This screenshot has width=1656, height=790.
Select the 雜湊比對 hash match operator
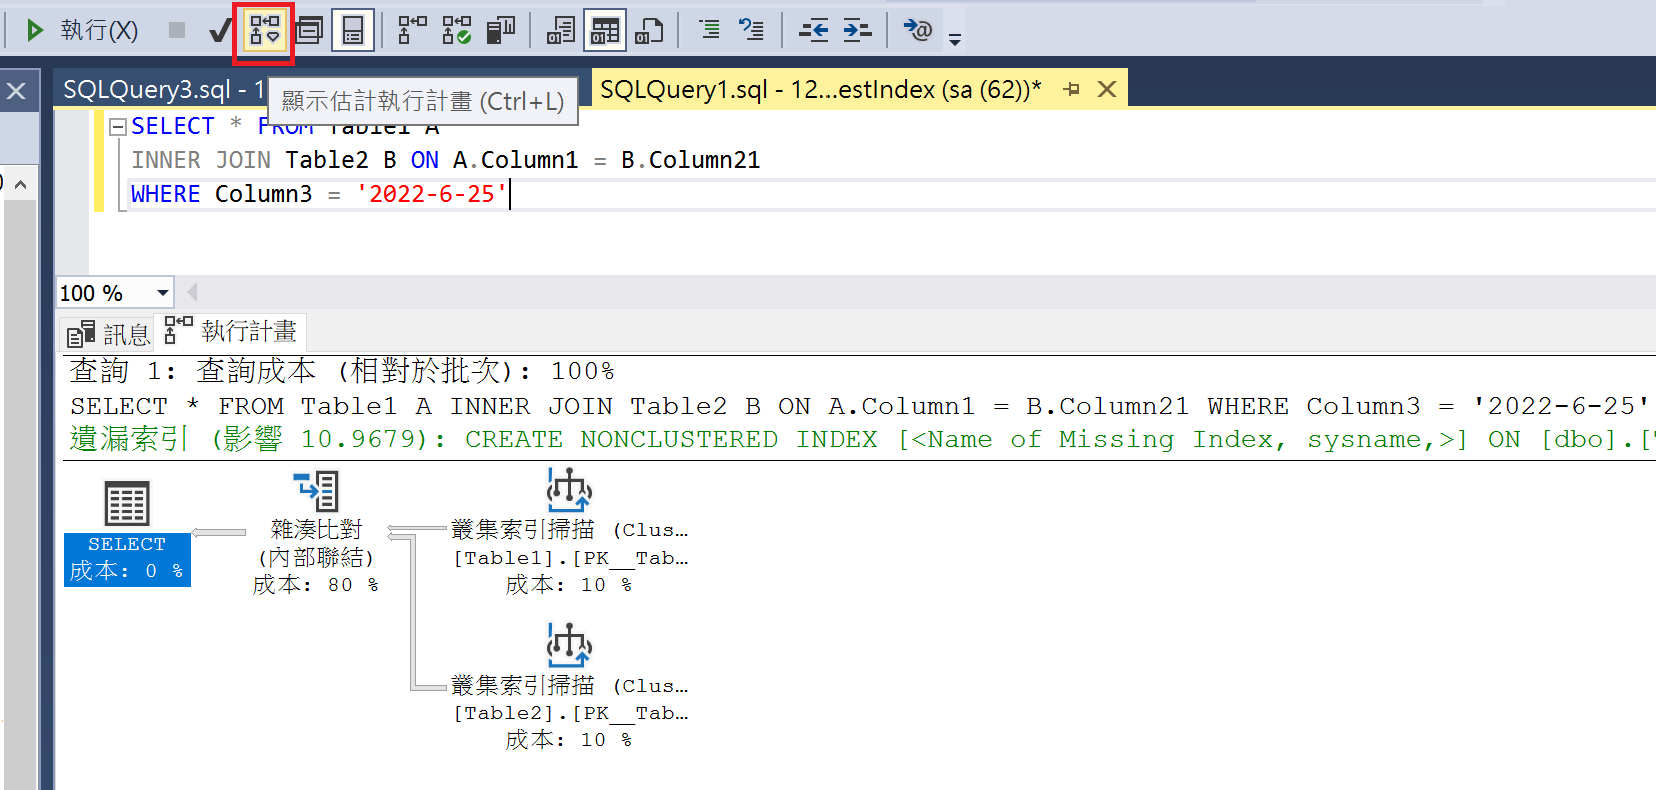tap(316, 533)
